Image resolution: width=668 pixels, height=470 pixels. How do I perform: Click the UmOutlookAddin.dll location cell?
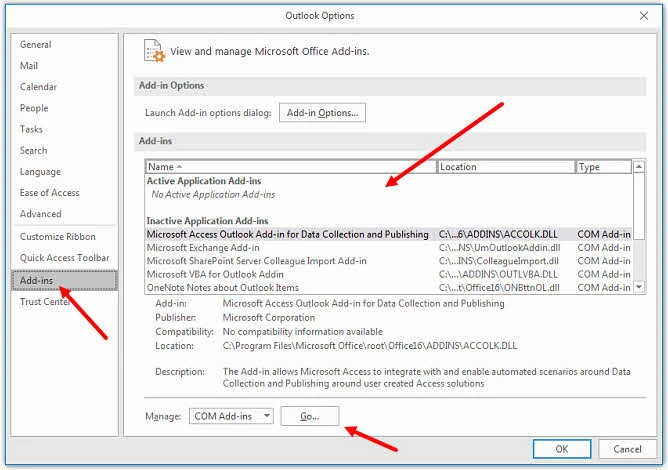499,248
